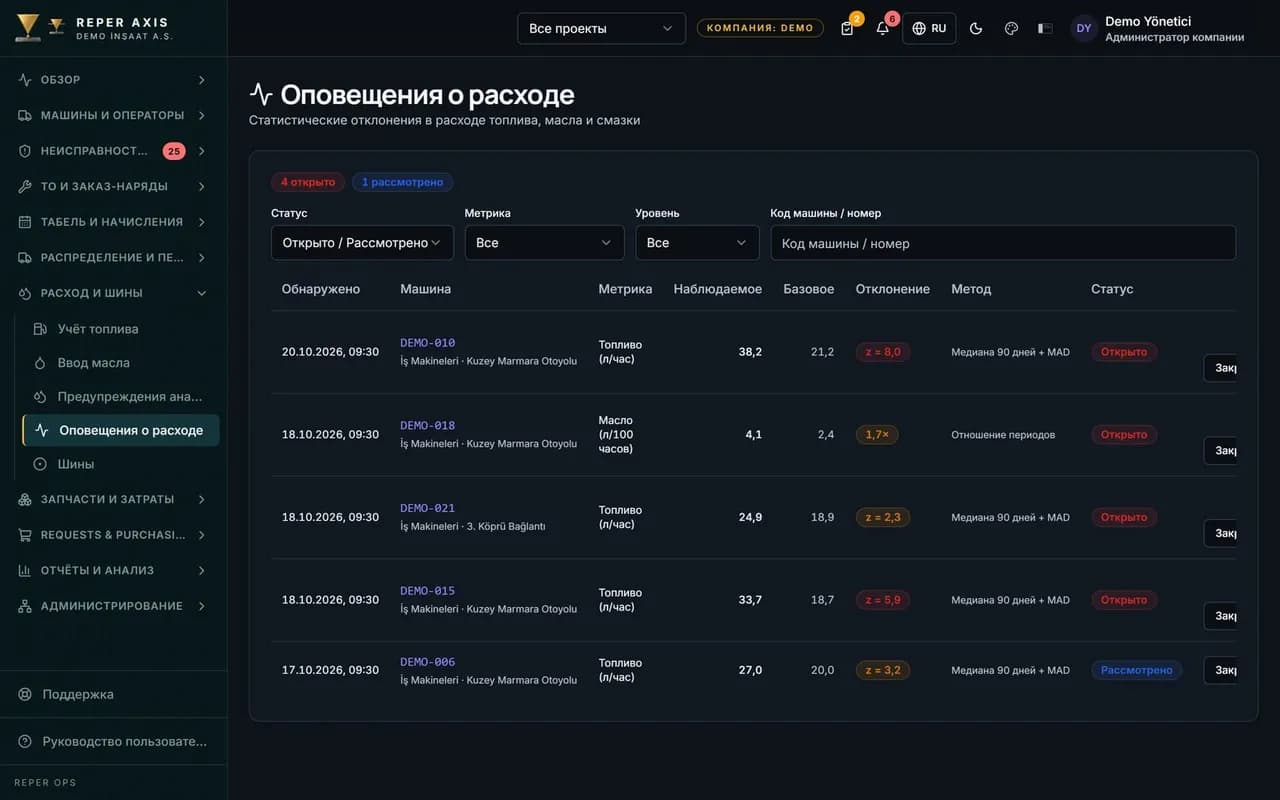This screenshot has width=1280, height=800.
Task: Click the Компания: Demo badge
Action: click(x=760, y=28)
